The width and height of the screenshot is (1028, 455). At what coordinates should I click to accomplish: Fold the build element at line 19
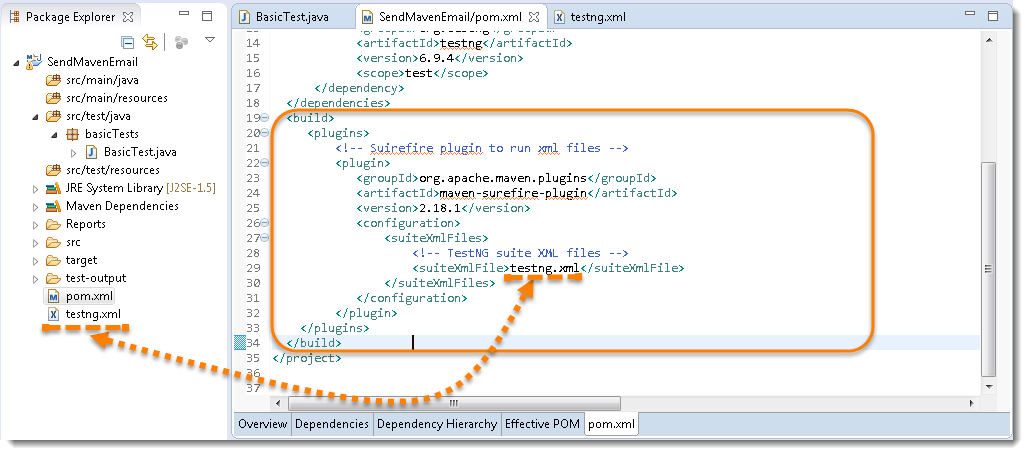coord(265,119)
